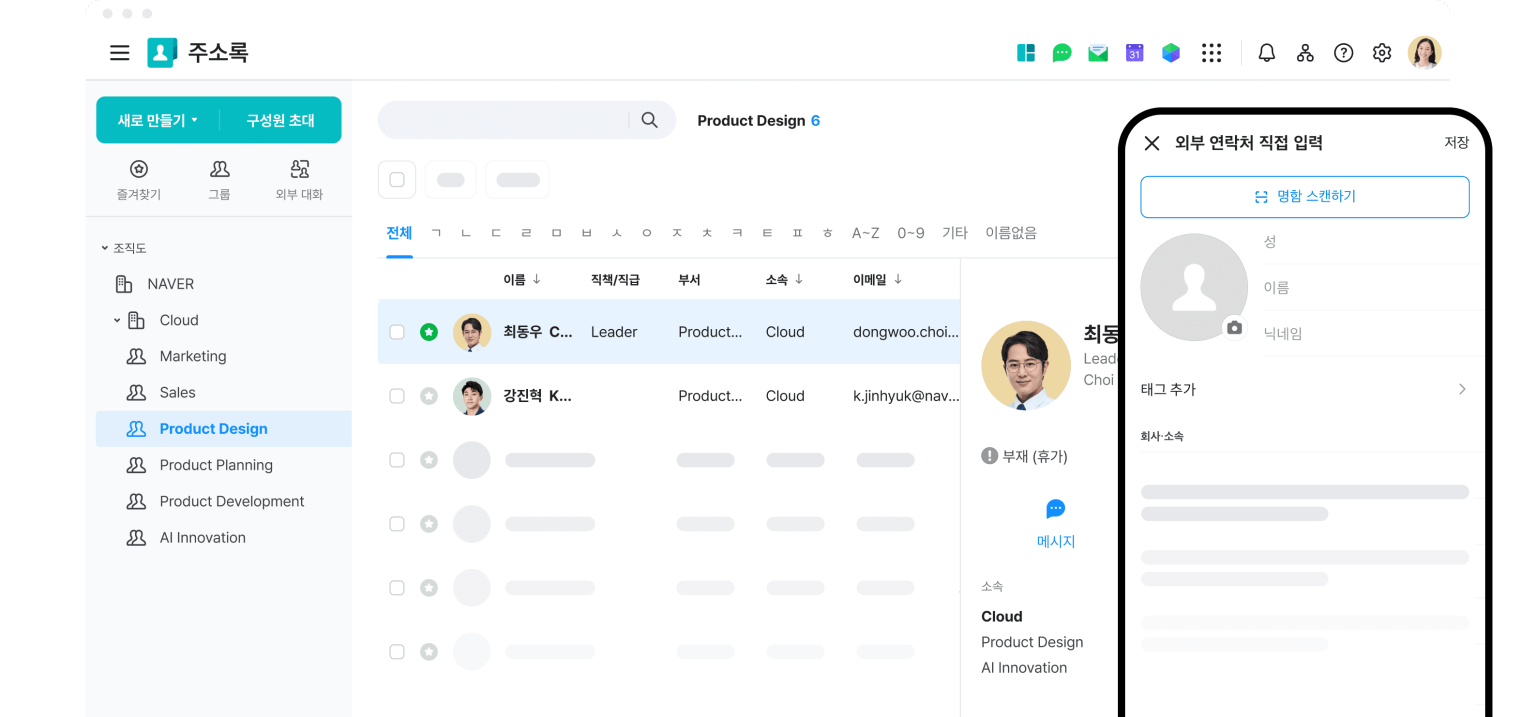Click camera icon on profile photo
This screenshot has height=717, width=1536.
pyautogui.click(x=1235, y=328)
